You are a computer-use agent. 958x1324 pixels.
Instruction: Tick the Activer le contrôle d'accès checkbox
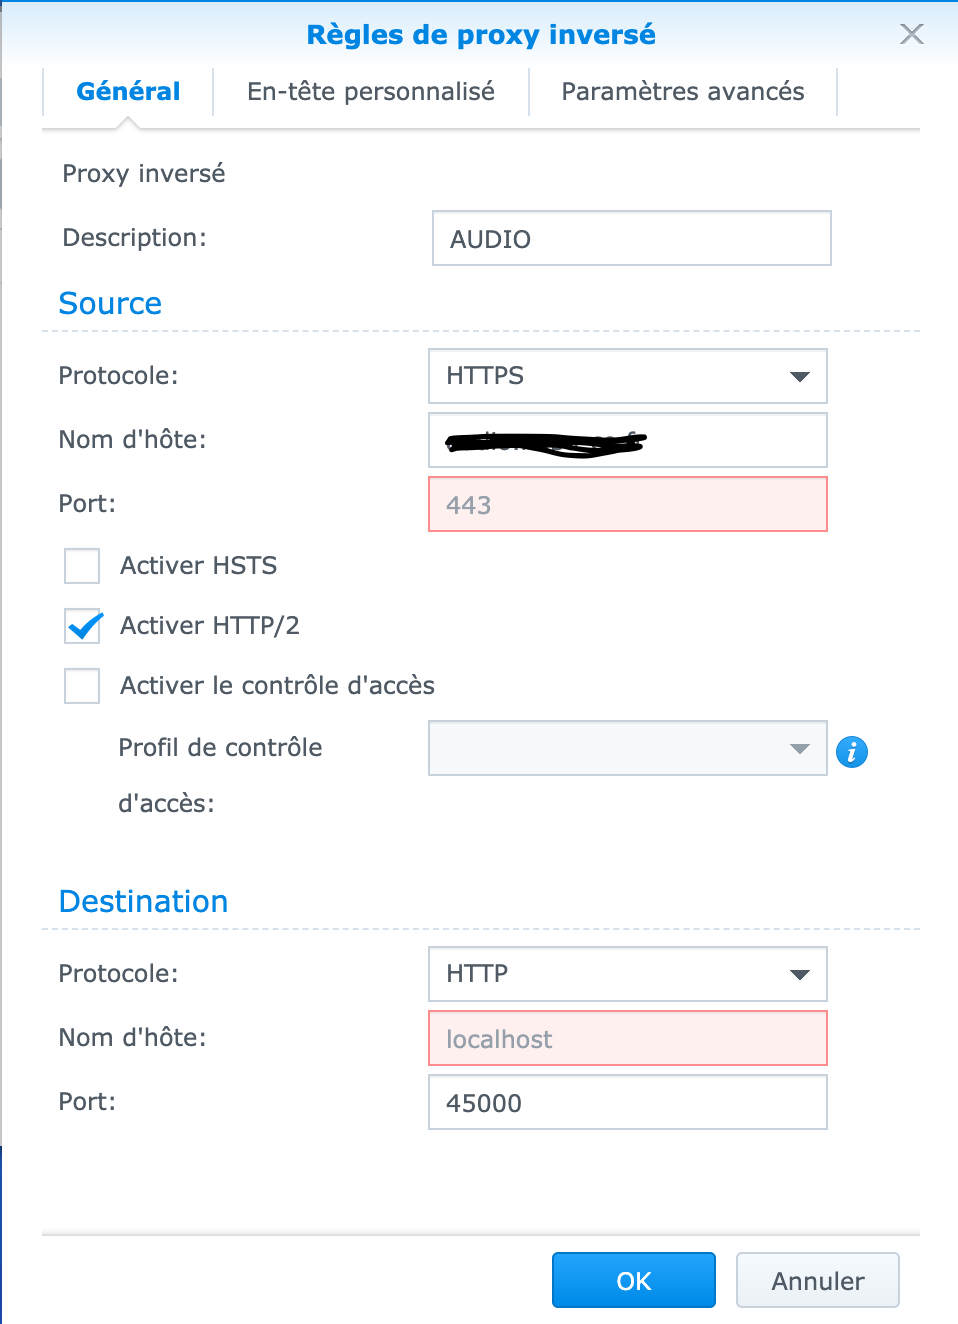click(82, 686)
